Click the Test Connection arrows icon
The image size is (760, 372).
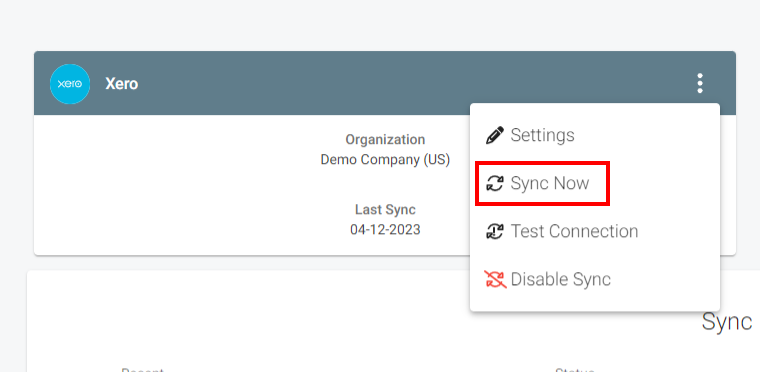tap(495, 231)
